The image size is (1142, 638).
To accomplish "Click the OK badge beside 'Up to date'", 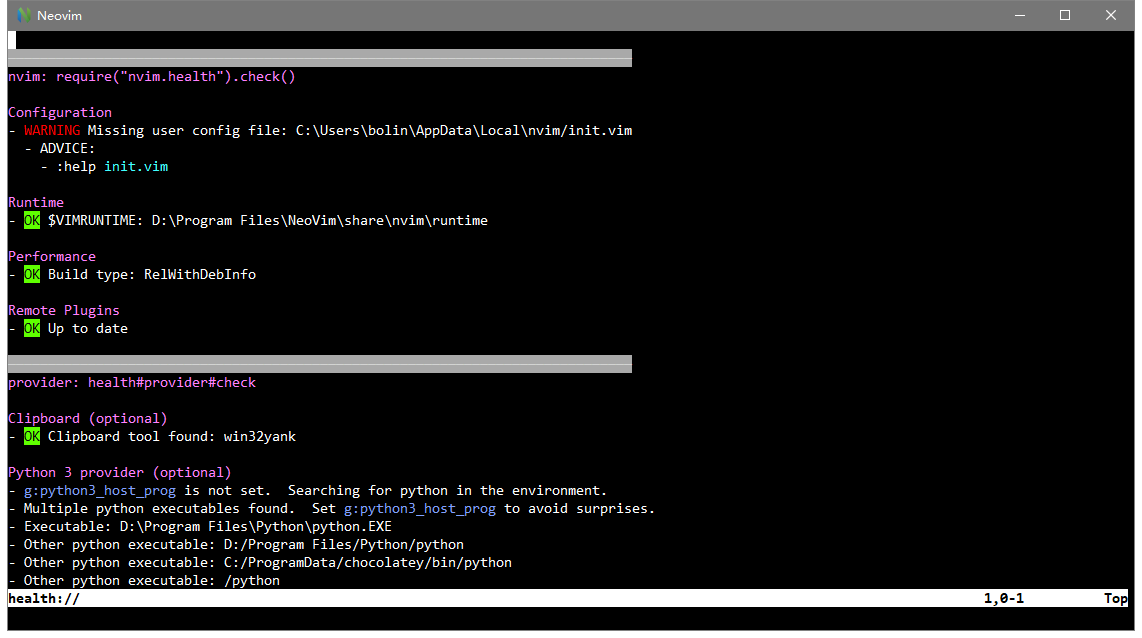I will click(32, 328).
